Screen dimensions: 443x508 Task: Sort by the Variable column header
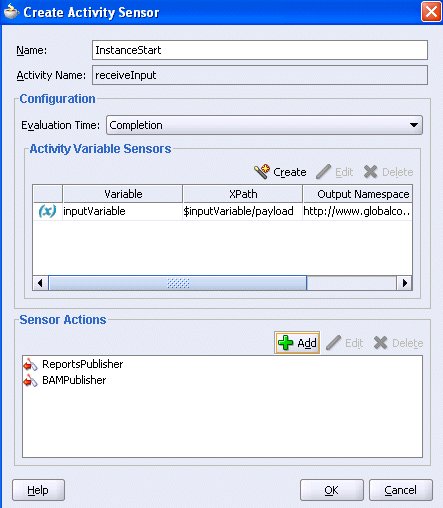[x=123, y=194]
